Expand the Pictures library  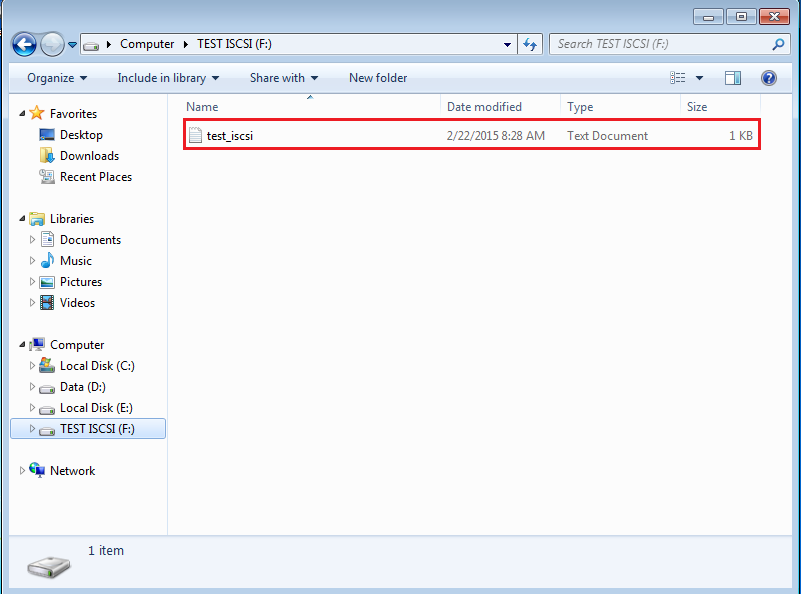(32, 281)
